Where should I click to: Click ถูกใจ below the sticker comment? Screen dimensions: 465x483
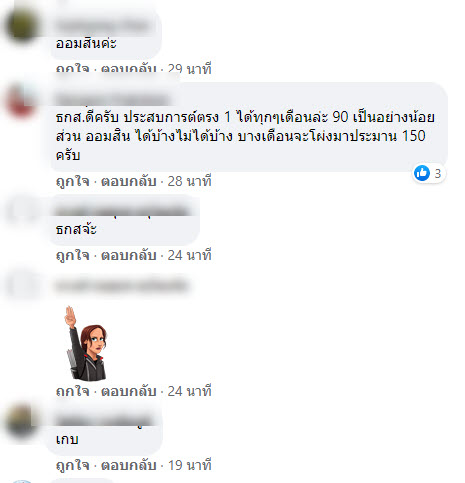(73, 391)
